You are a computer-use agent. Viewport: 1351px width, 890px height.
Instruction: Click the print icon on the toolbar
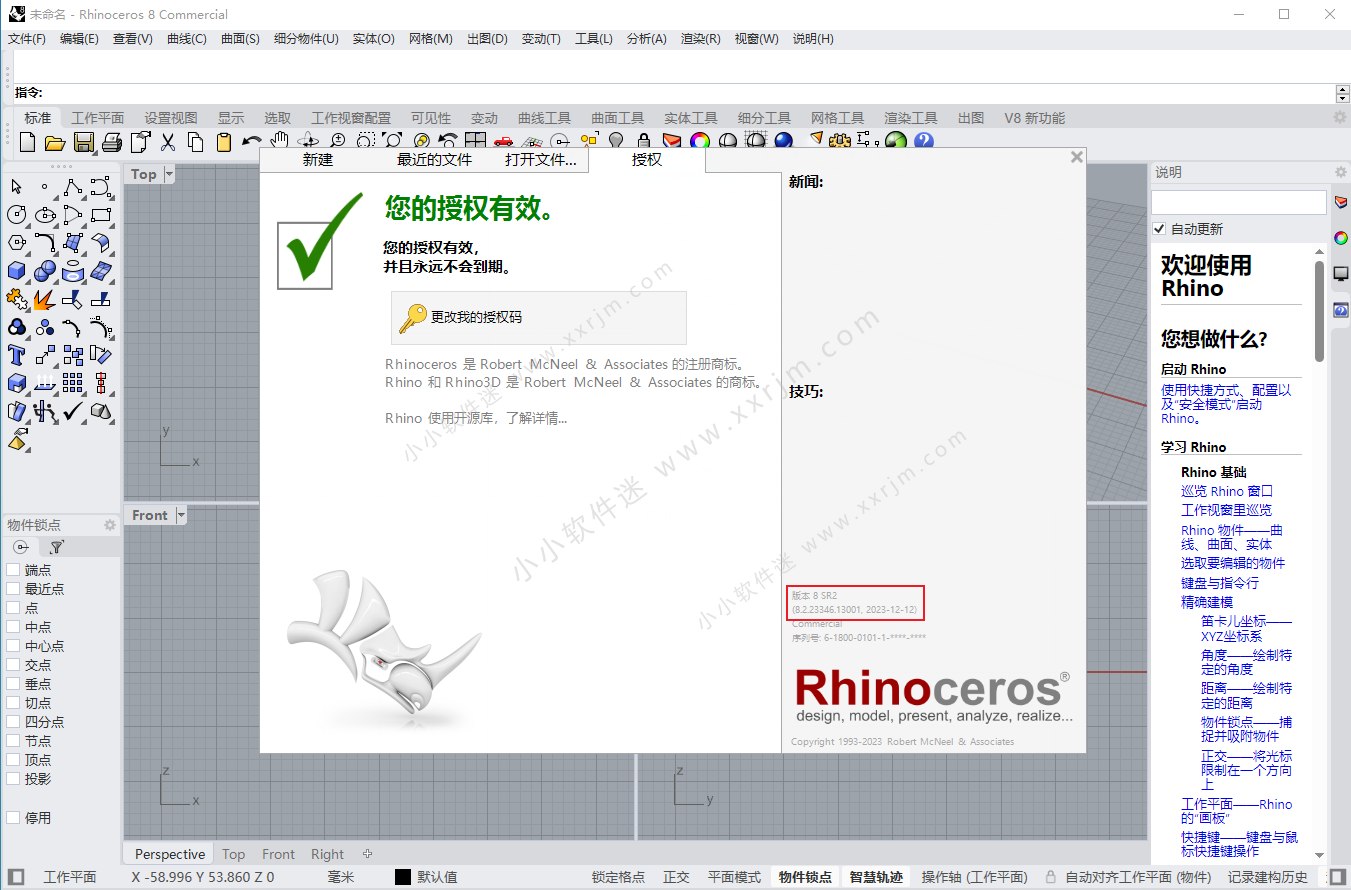click(x=111, y=141)
